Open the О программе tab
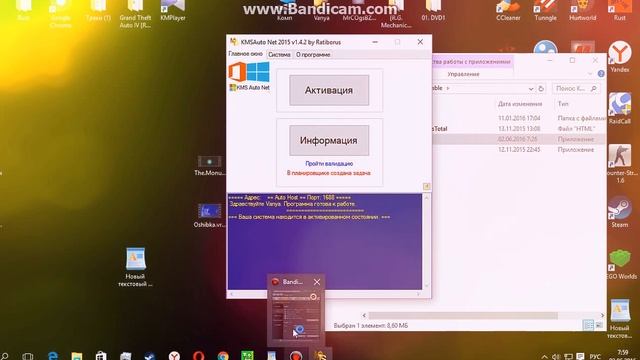Viewport: 640px width, 360px height. coord(313,54)
